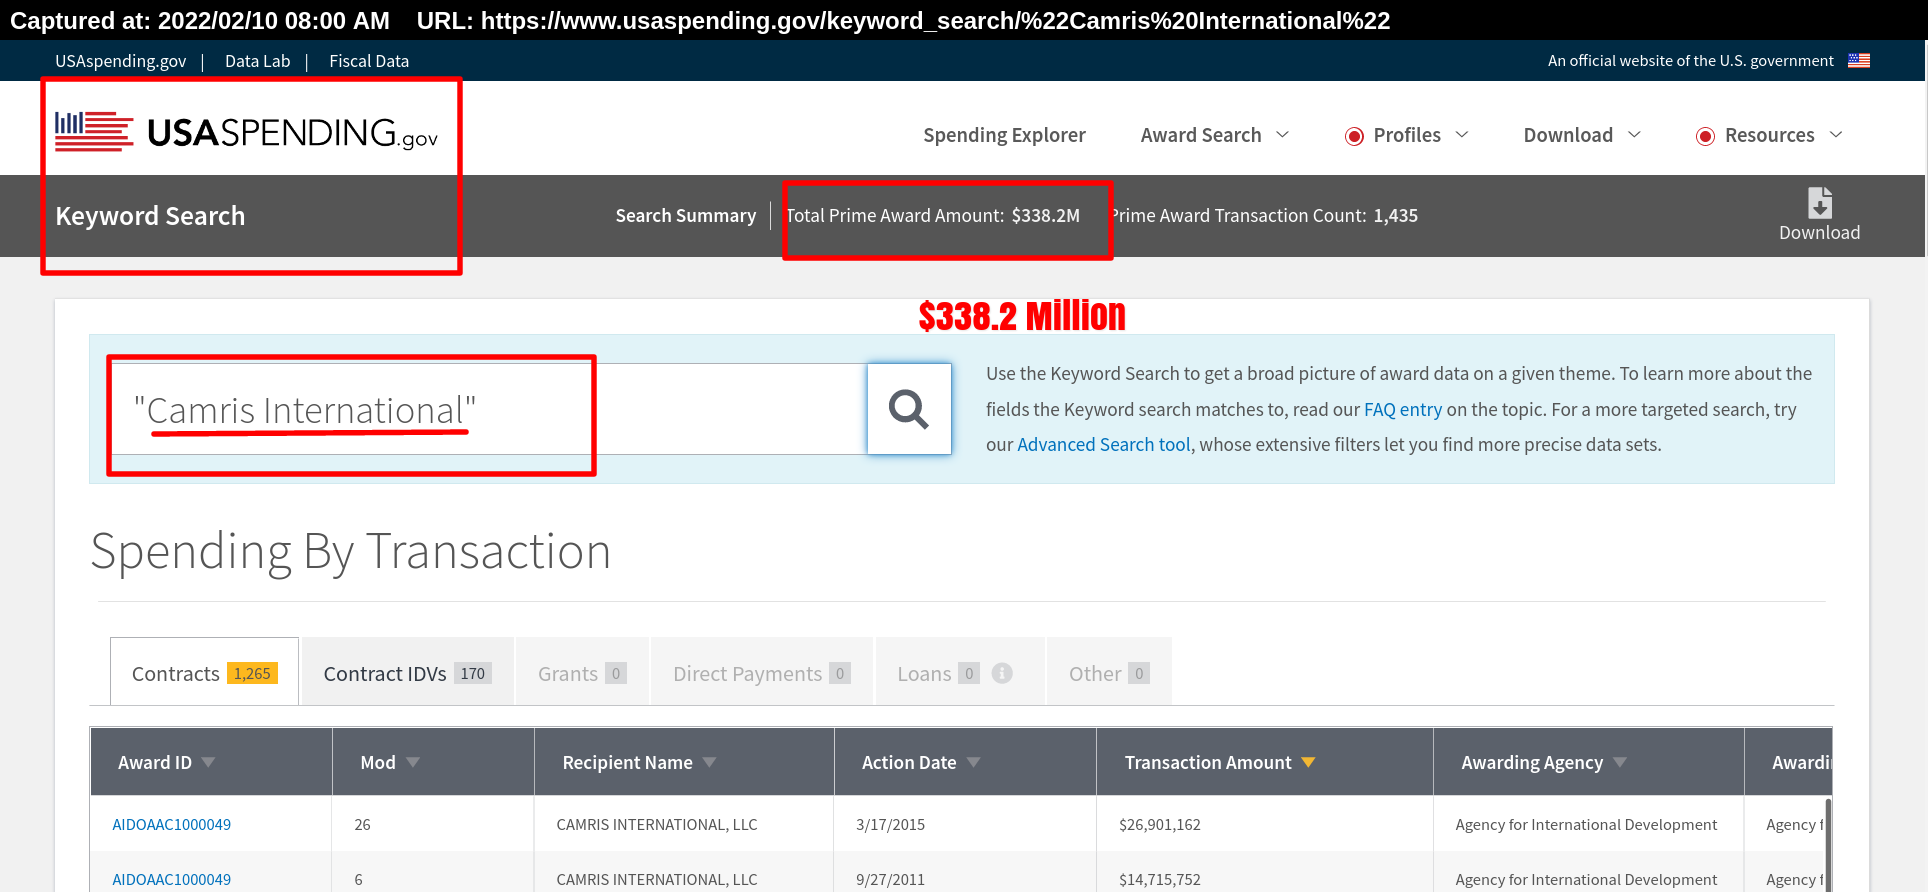1928x892 pixels.
Task: Open award AIDOAAC1000049 with Mod 6
Action: tap(171, 879)
